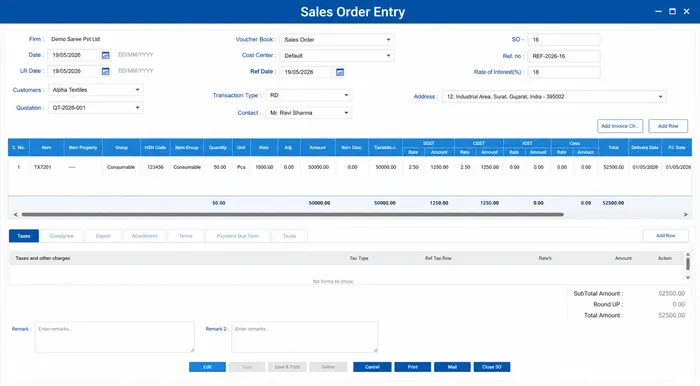This screenshot has width=700, height=386.
Task: Open the Quotation dropdown QT-2026-001
Action: (96, 108)
